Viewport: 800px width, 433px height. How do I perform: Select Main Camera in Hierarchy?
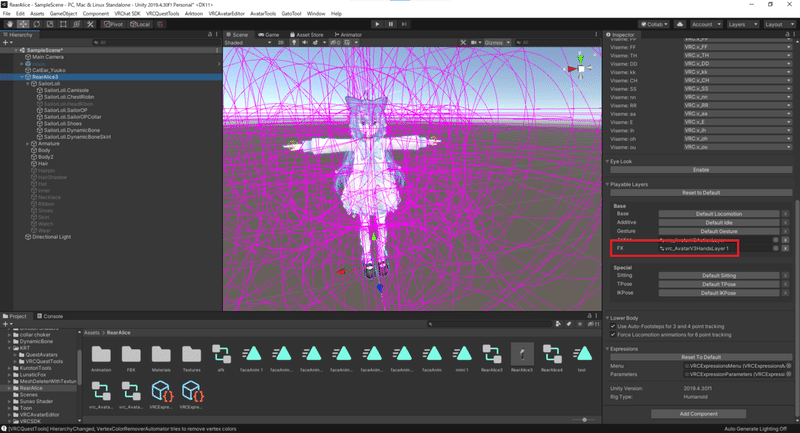tap(47, 57)
